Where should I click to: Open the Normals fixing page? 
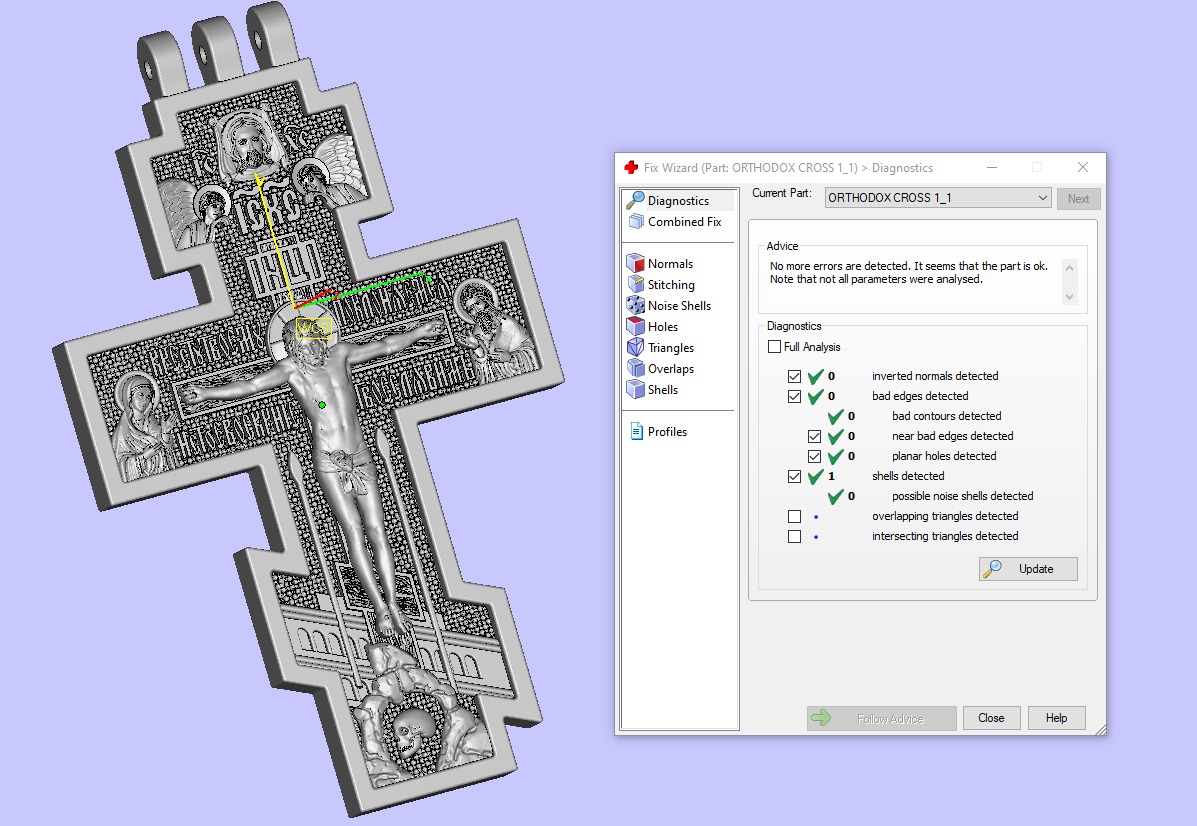[x=670, y=263]
